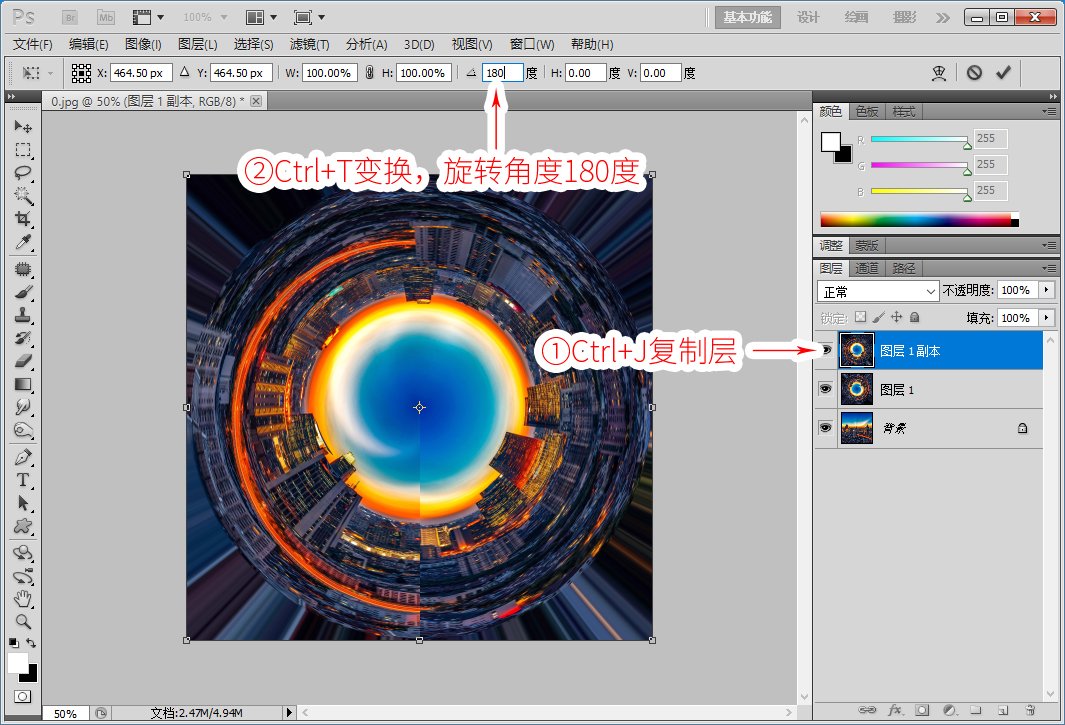
Task: Click the rotation angle input field
Action: coord(503,73)
